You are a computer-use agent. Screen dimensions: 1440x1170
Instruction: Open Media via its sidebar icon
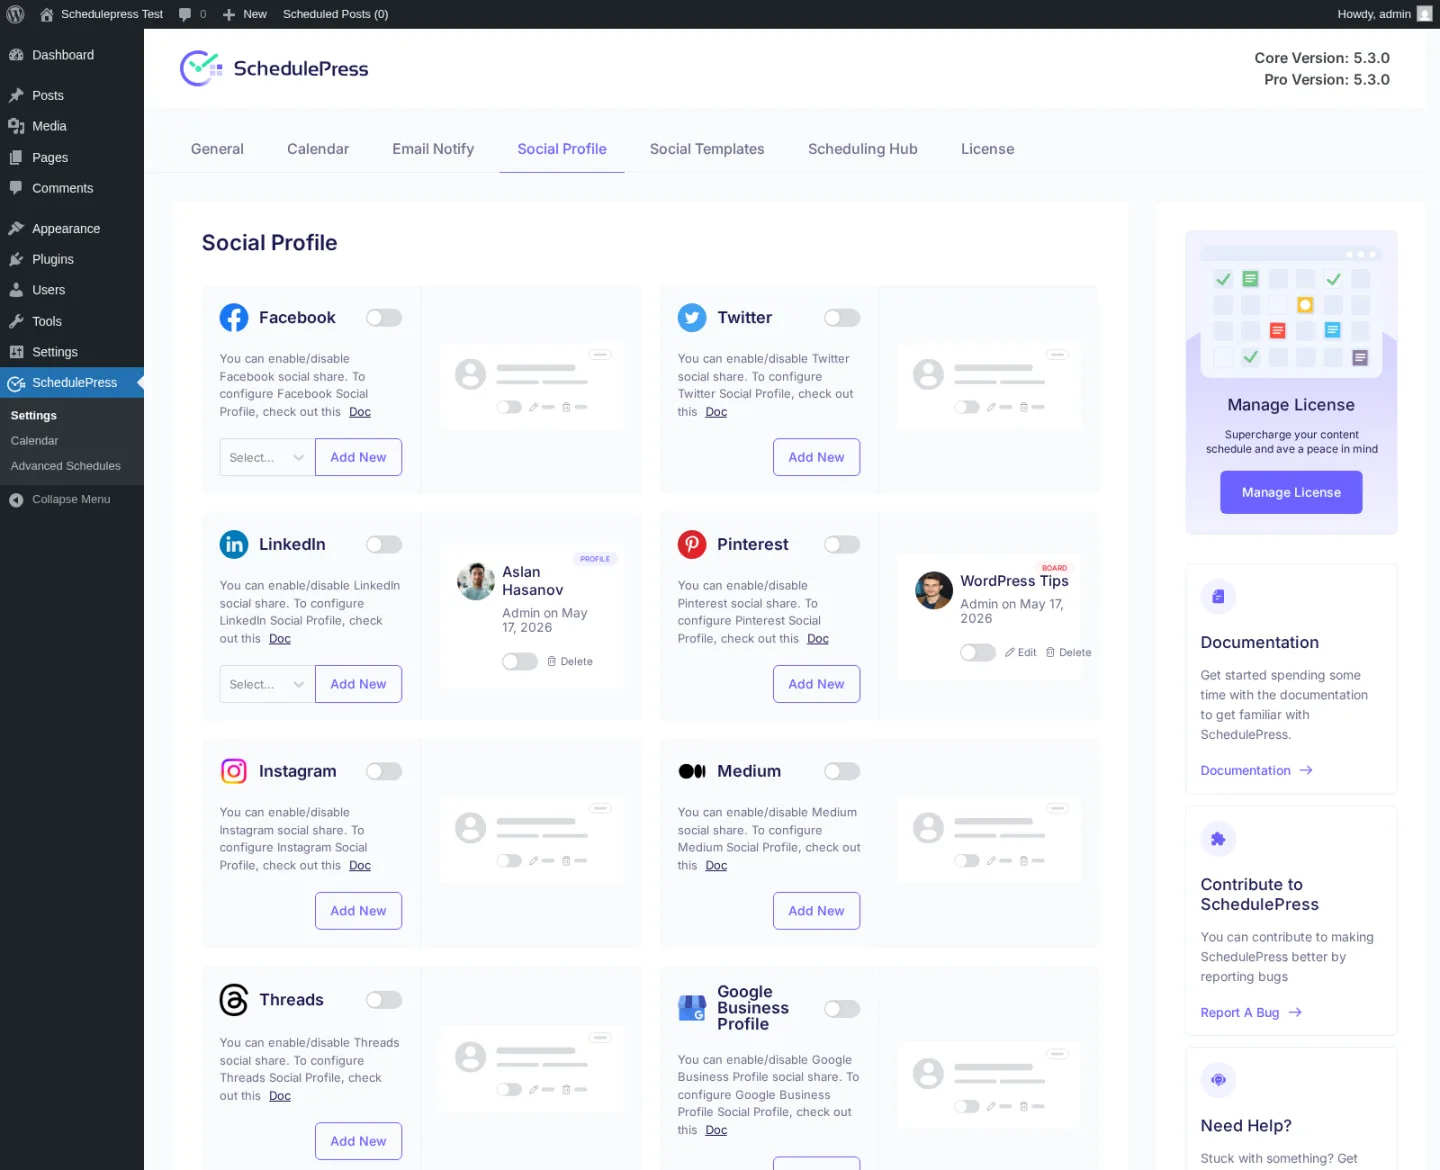click(x=16, y=126)
